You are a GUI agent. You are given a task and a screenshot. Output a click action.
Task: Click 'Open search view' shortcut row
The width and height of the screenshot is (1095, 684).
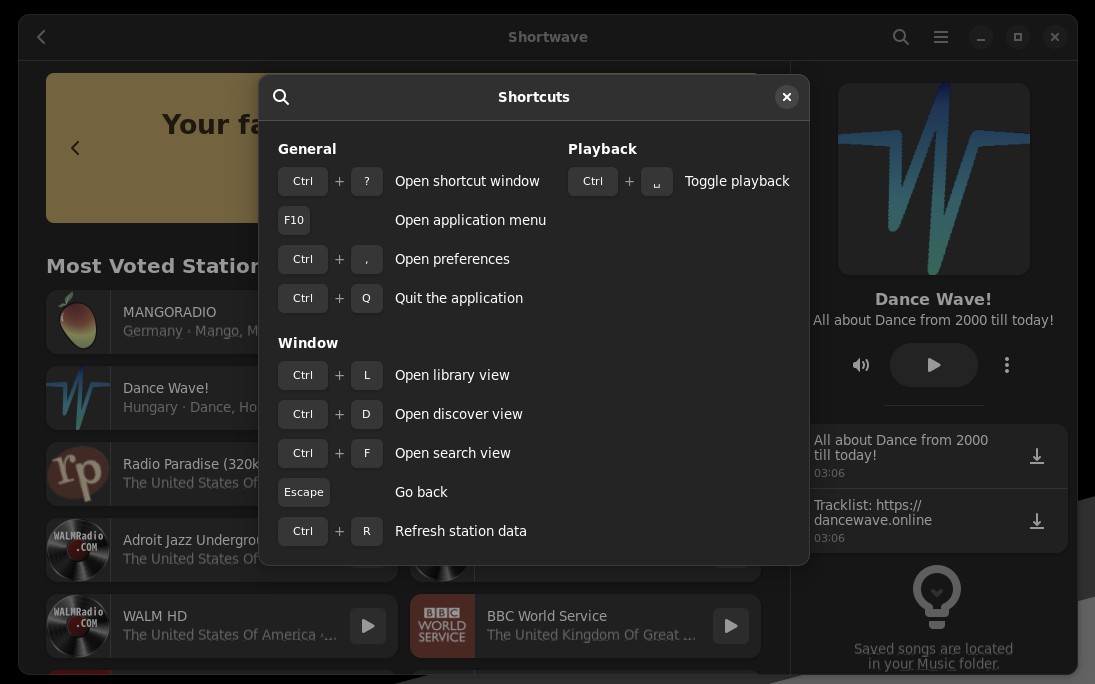(412, 453)
